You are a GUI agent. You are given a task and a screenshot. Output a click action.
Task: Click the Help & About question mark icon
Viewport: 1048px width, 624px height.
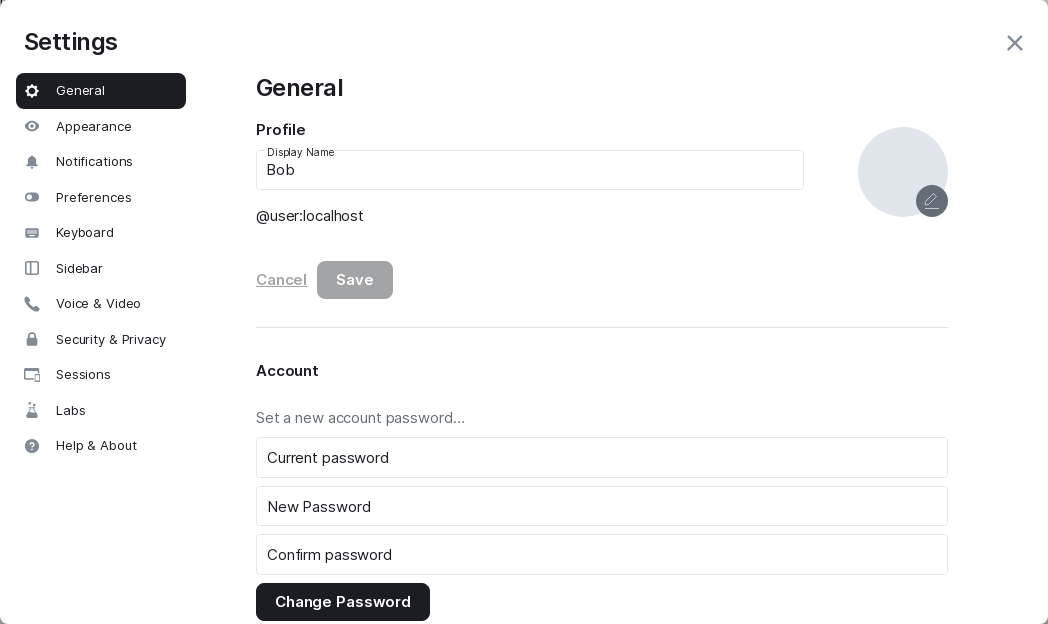[x=32, y=446]
